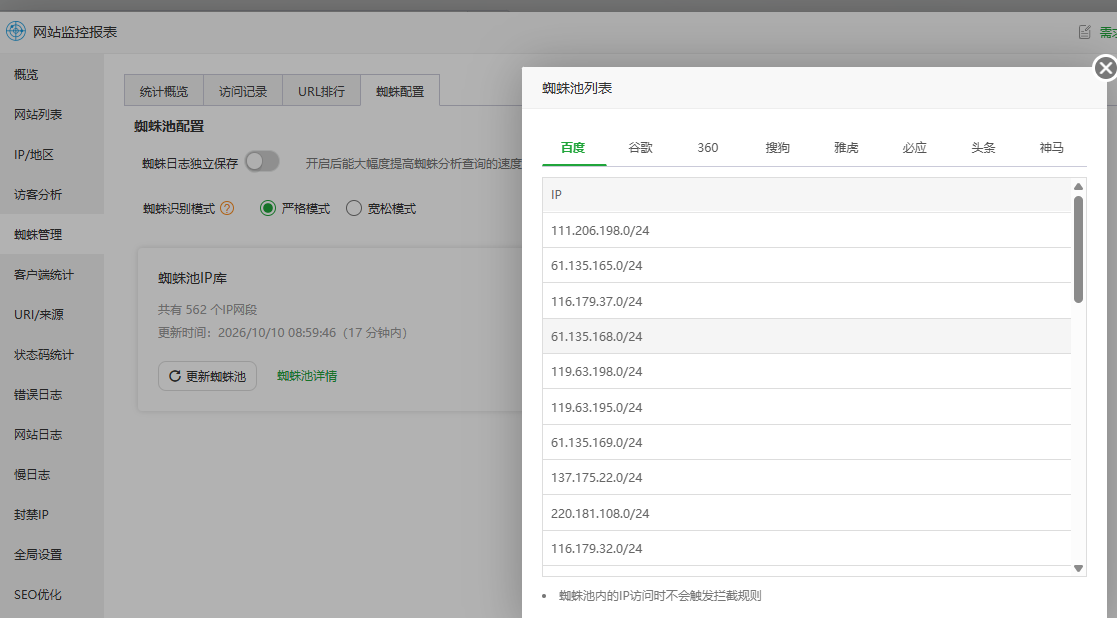Open SEO优化 in the sidebar
The image size is (1117, 618).
[x=52, y=595]
